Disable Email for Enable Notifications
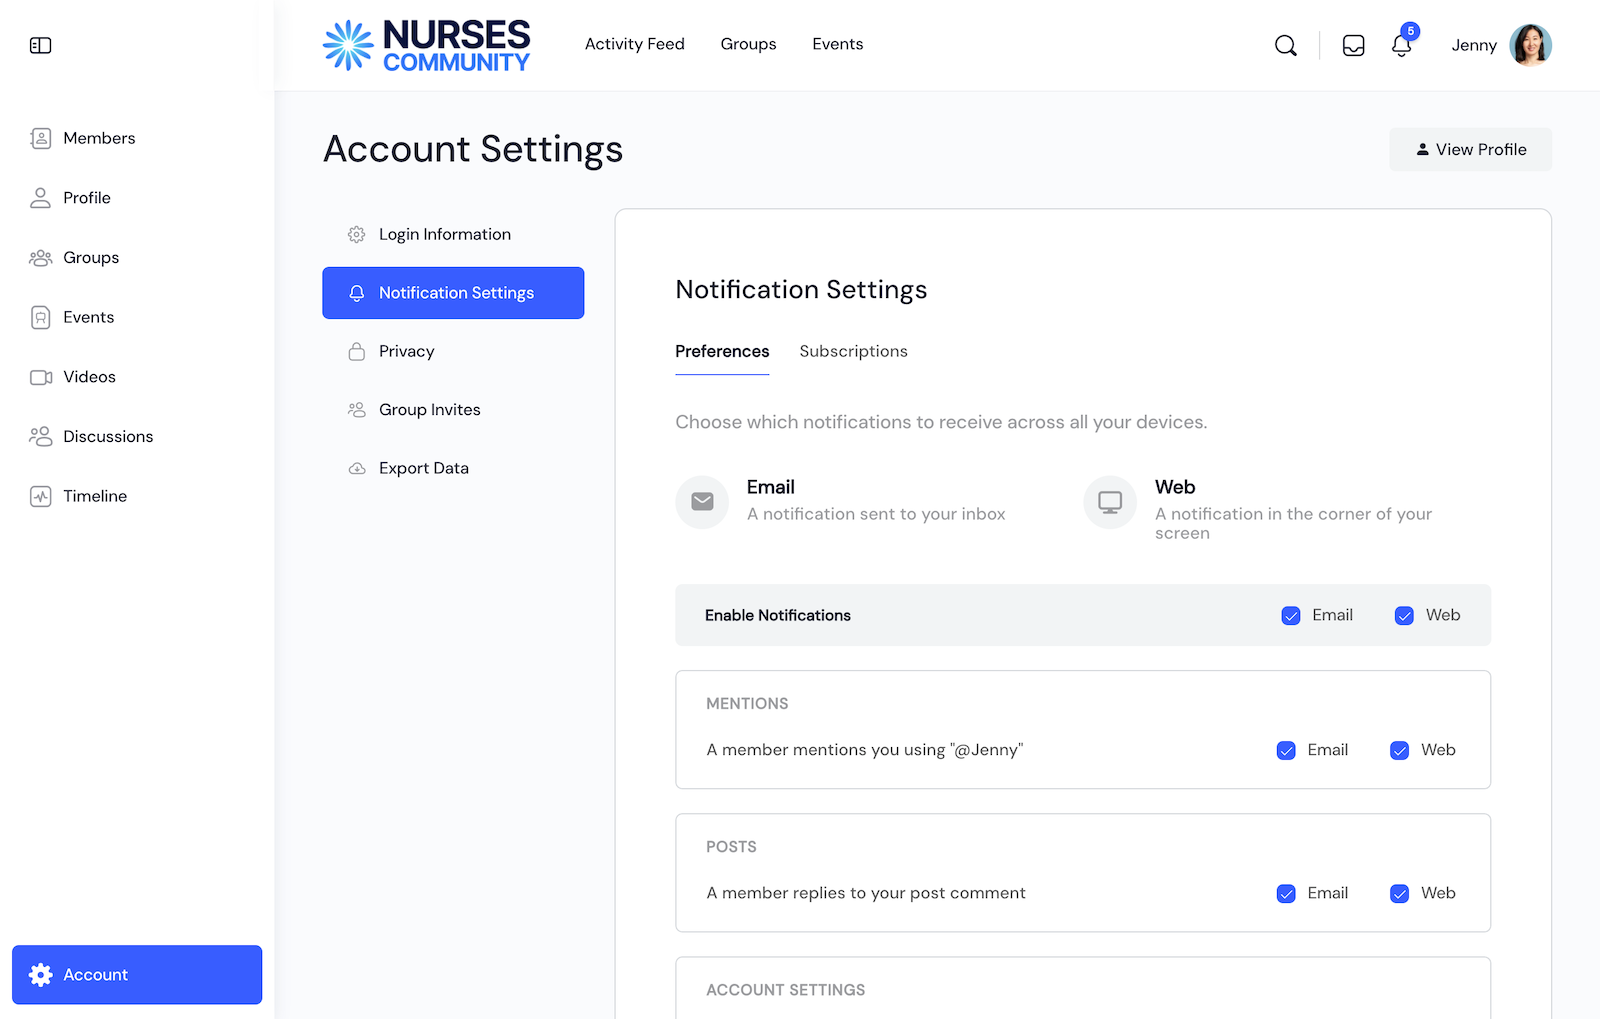This screenshot has height=1019, width=1600. click(1291, 615)
